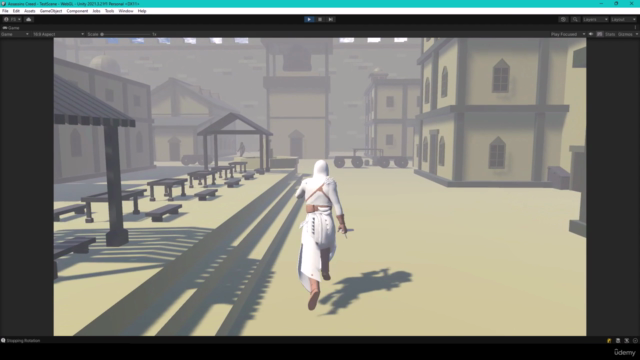Screen dimensions: 640x360
Task: Expand the Gizmos dropdown arrow
Action: (637, 34)
